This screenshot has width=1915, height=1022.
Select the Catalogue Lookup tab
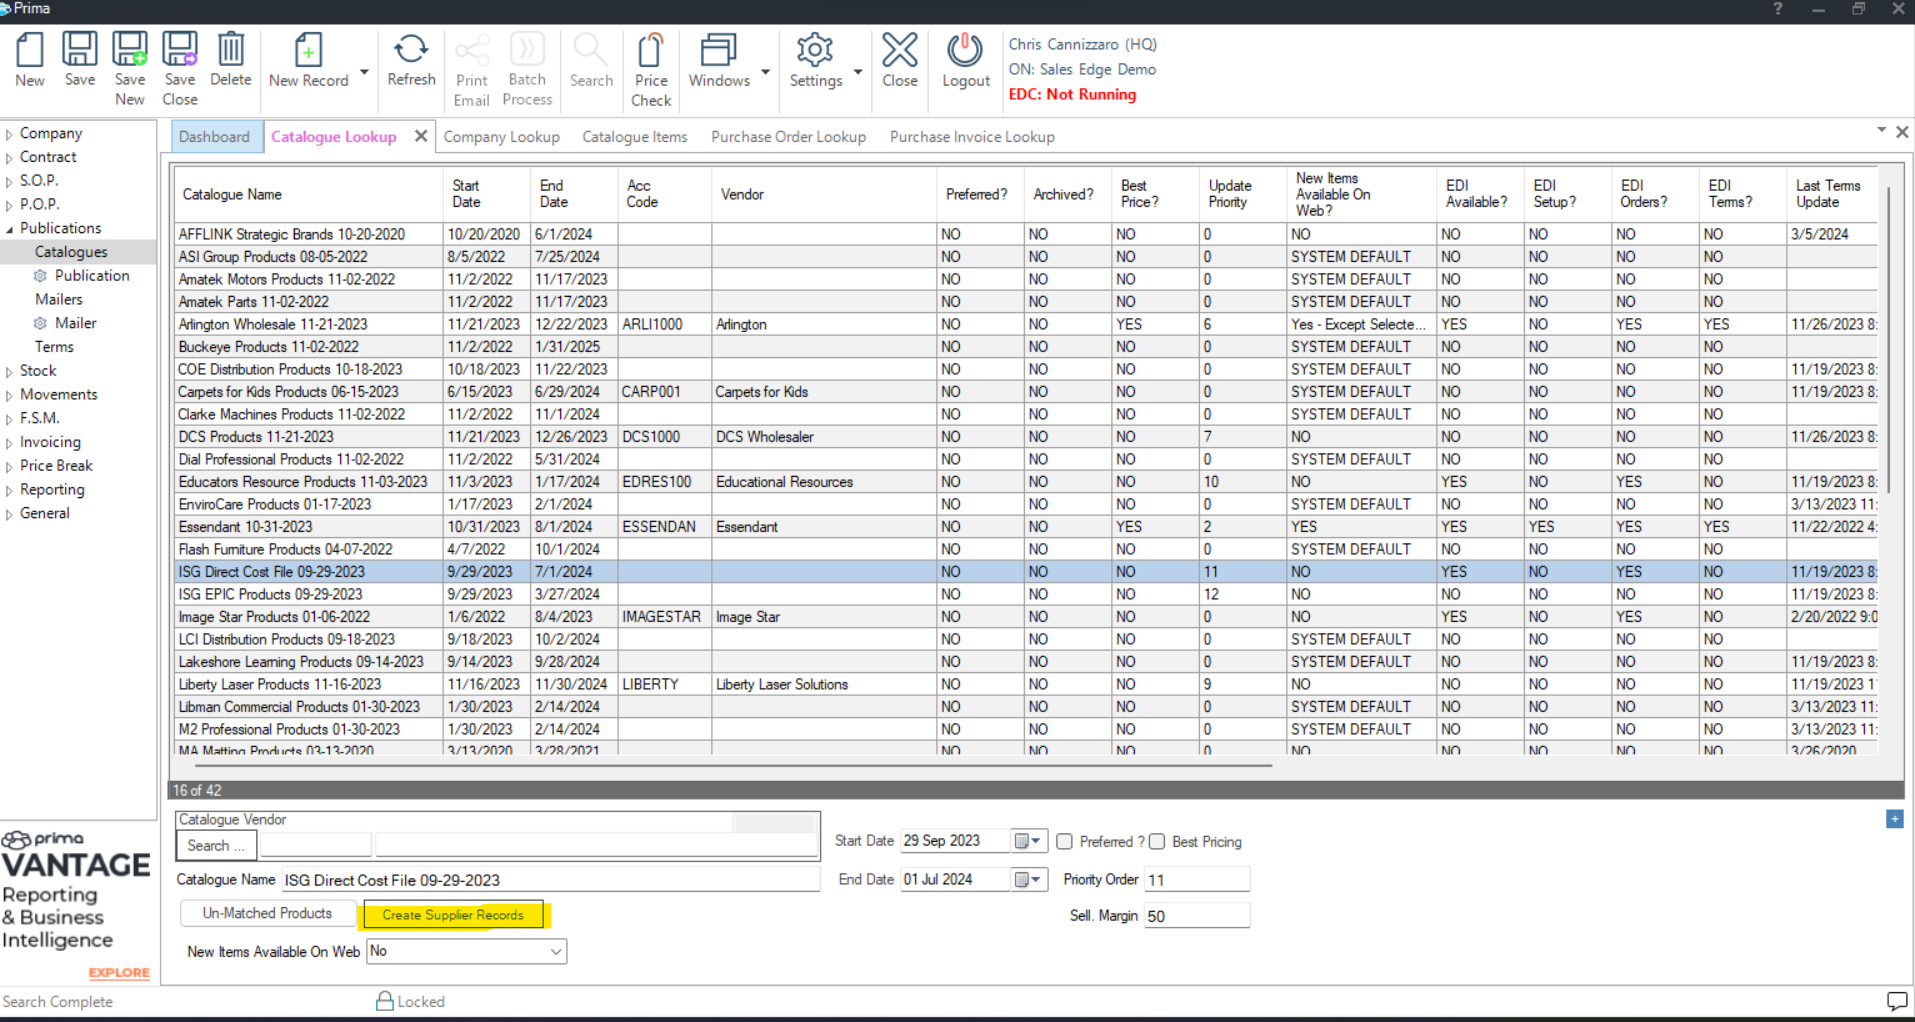tap(334, 137)
